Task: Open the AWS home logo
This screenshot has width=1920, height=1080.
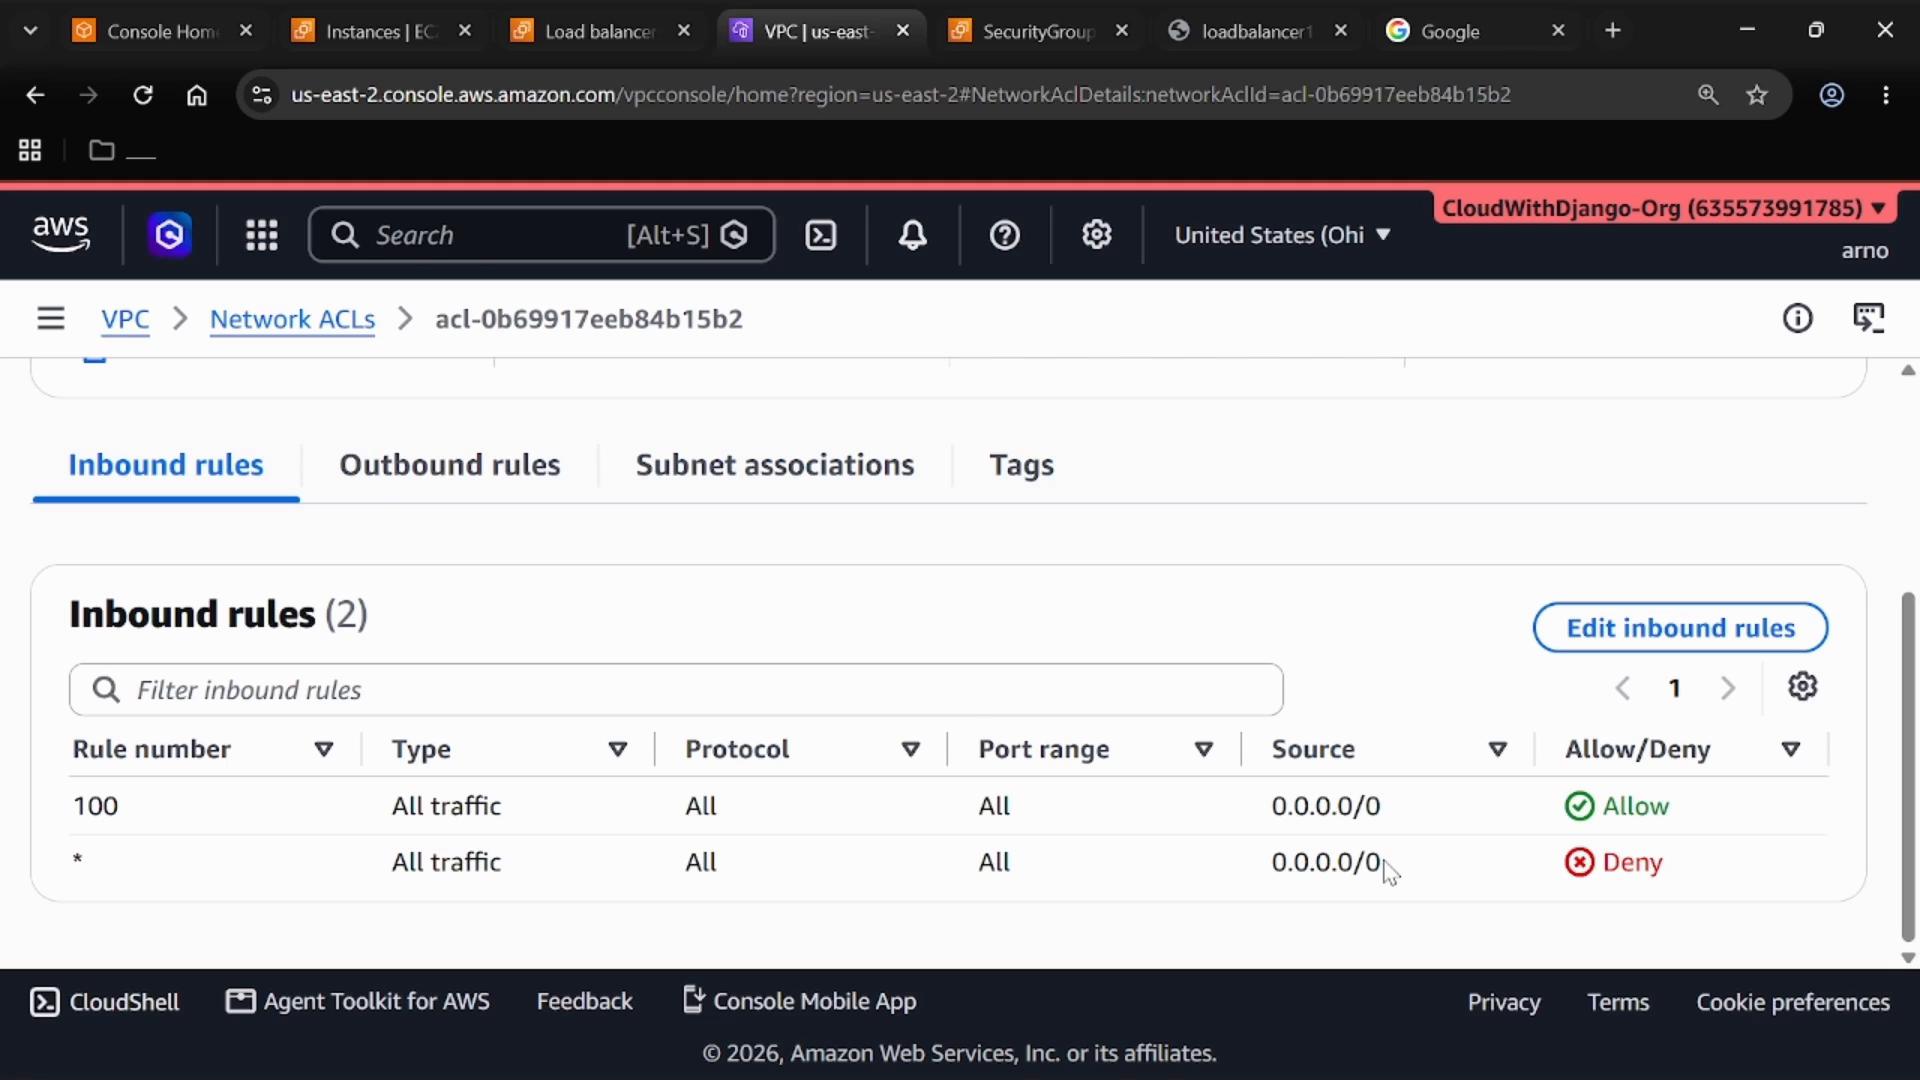Action: pyautogui.click(x=61, y=234)
